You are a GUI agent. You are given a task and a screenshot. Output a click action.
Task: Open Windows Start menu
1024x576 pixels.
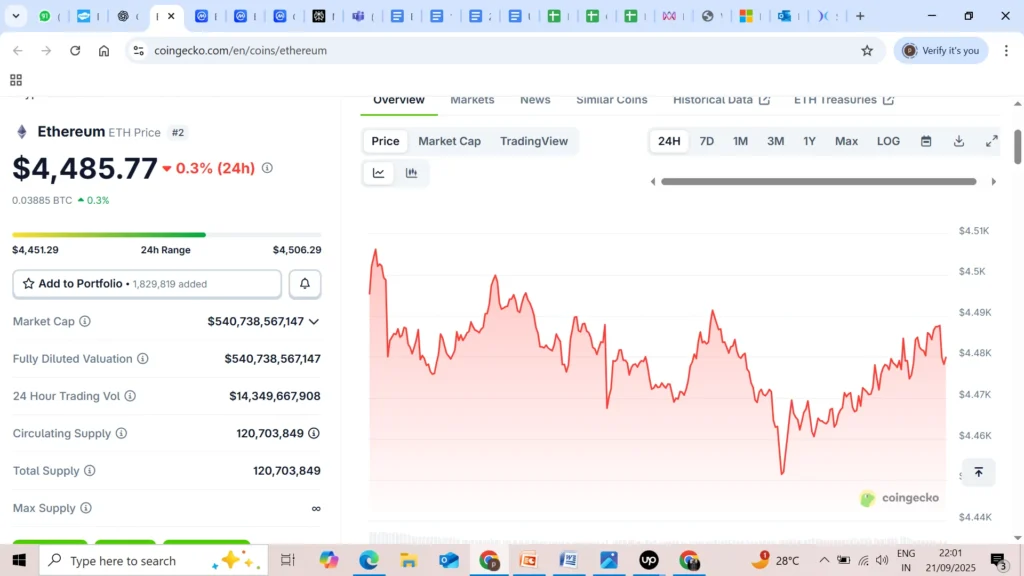(19, 560)
